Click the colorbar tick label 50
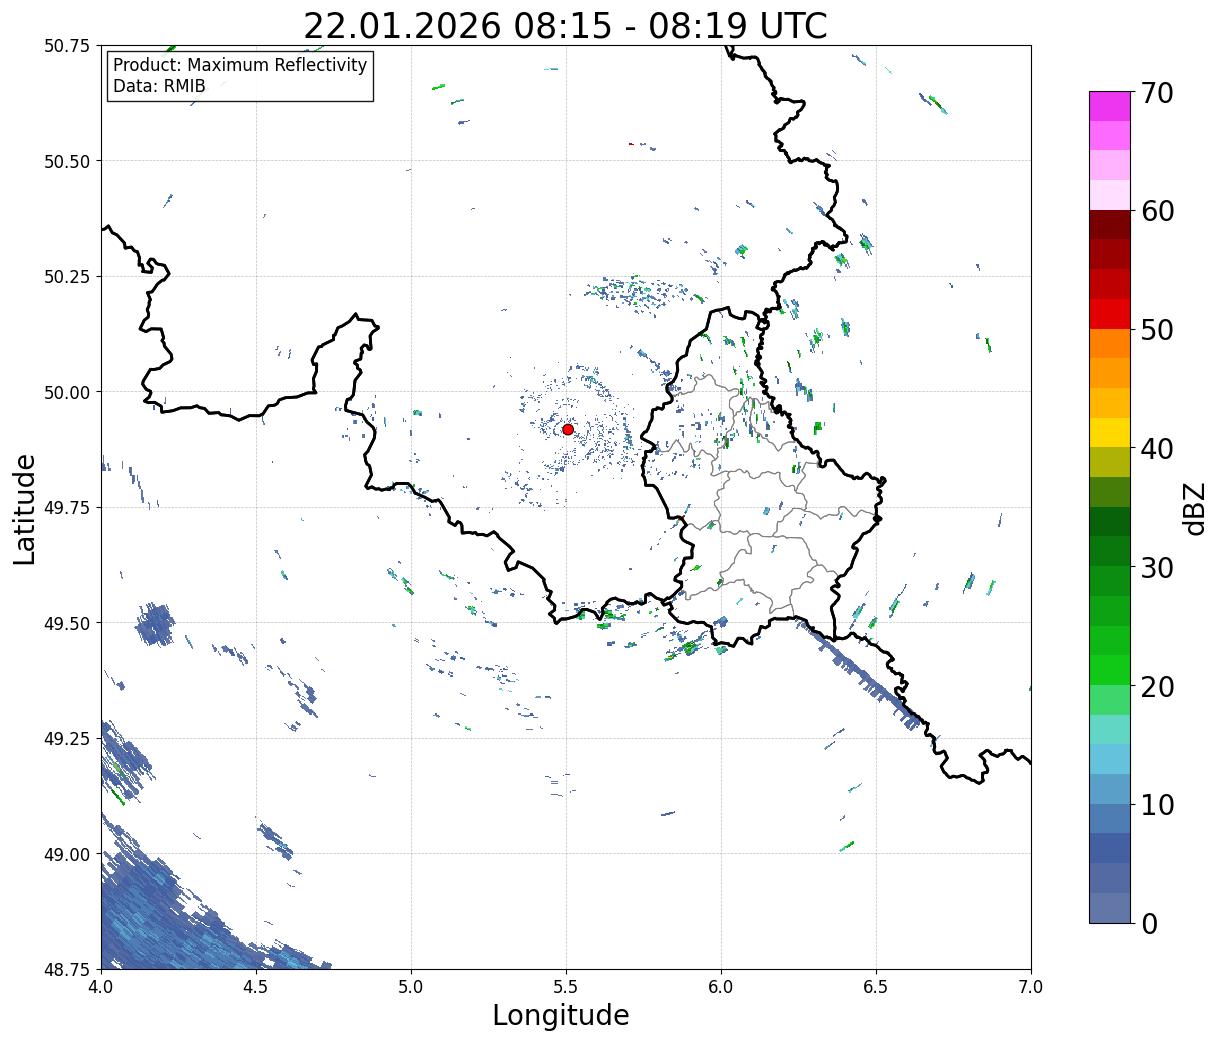The width and height of the screenshot is (1219, 1040). [x=1155, y=330]
